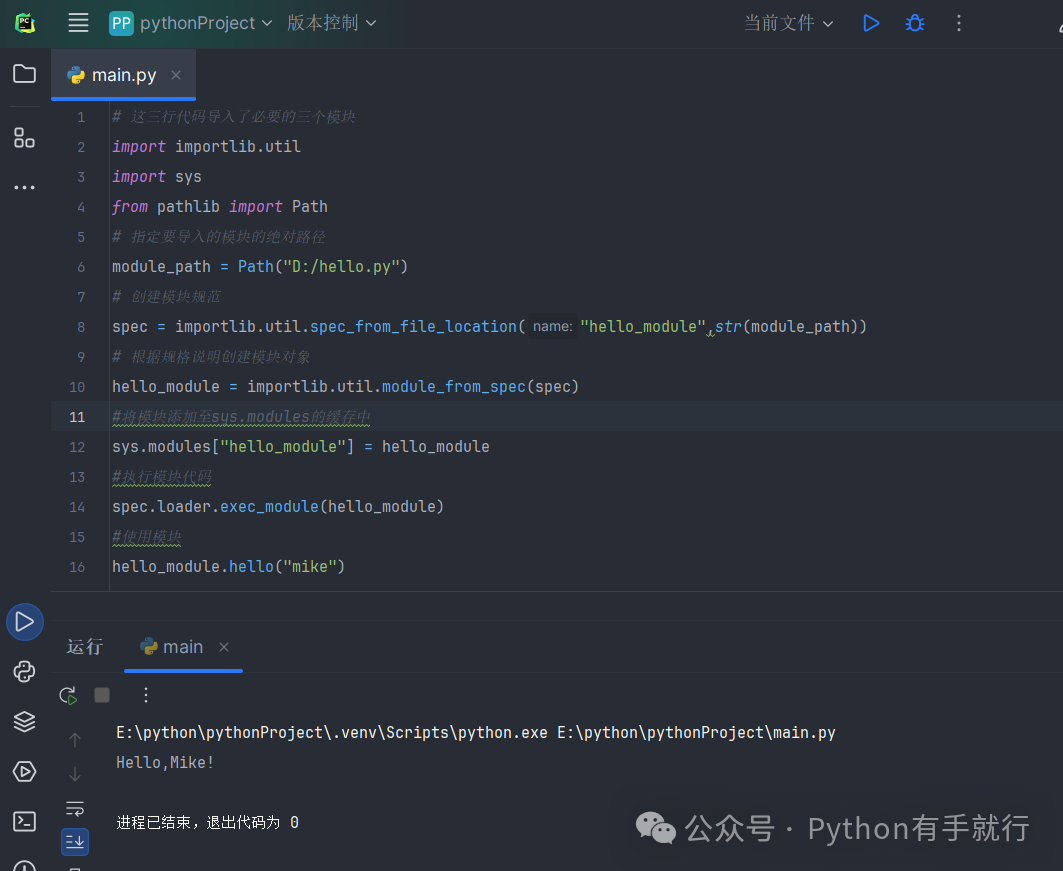Toggle scroll to end in console
The width and height of the screenshot is (1063, 871).
[x=75, y=842]
